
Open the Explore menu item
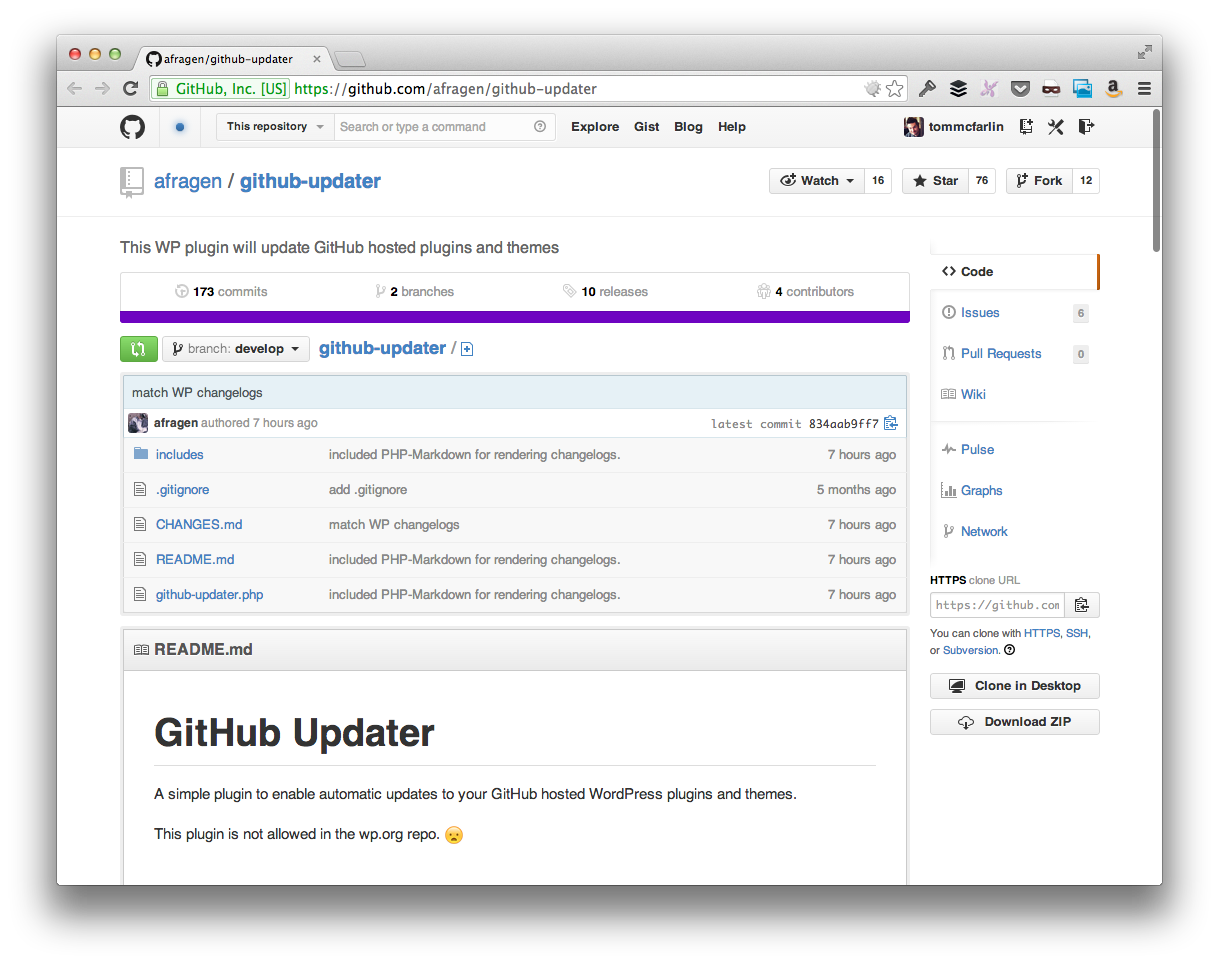click(x=595, y=126)
